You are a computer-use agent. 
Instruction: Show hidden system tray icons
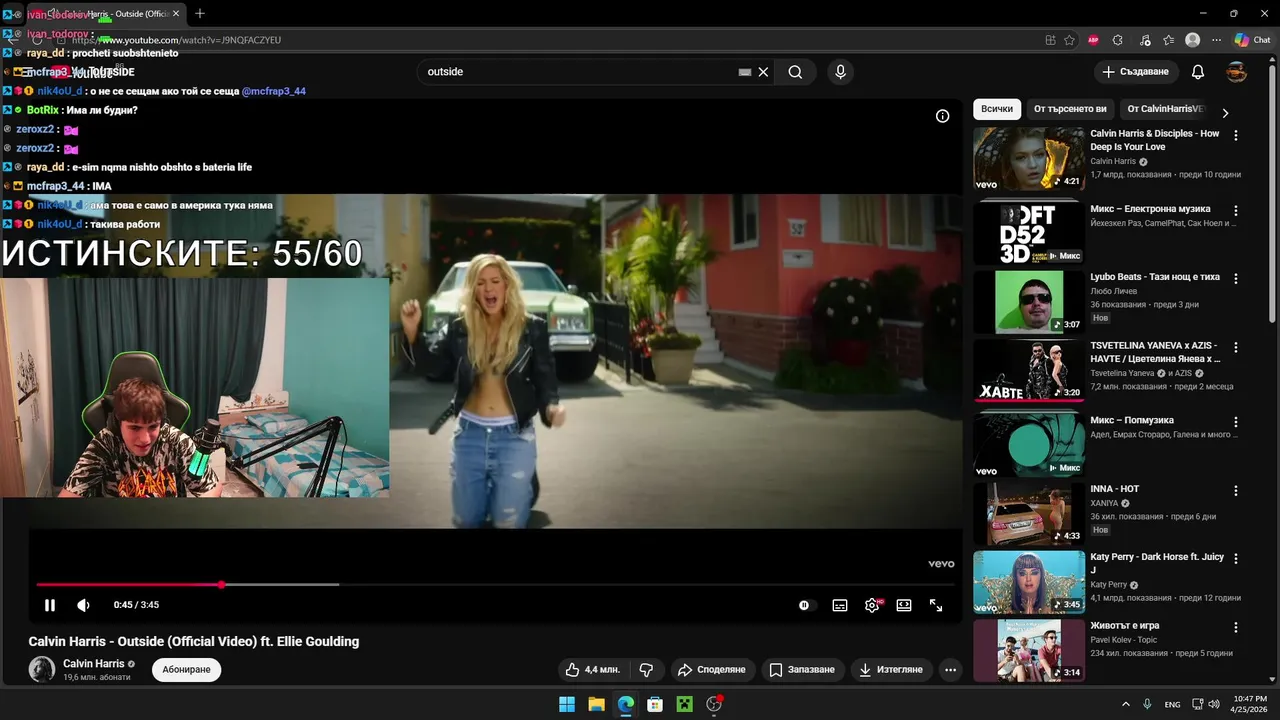point(1125,704)
